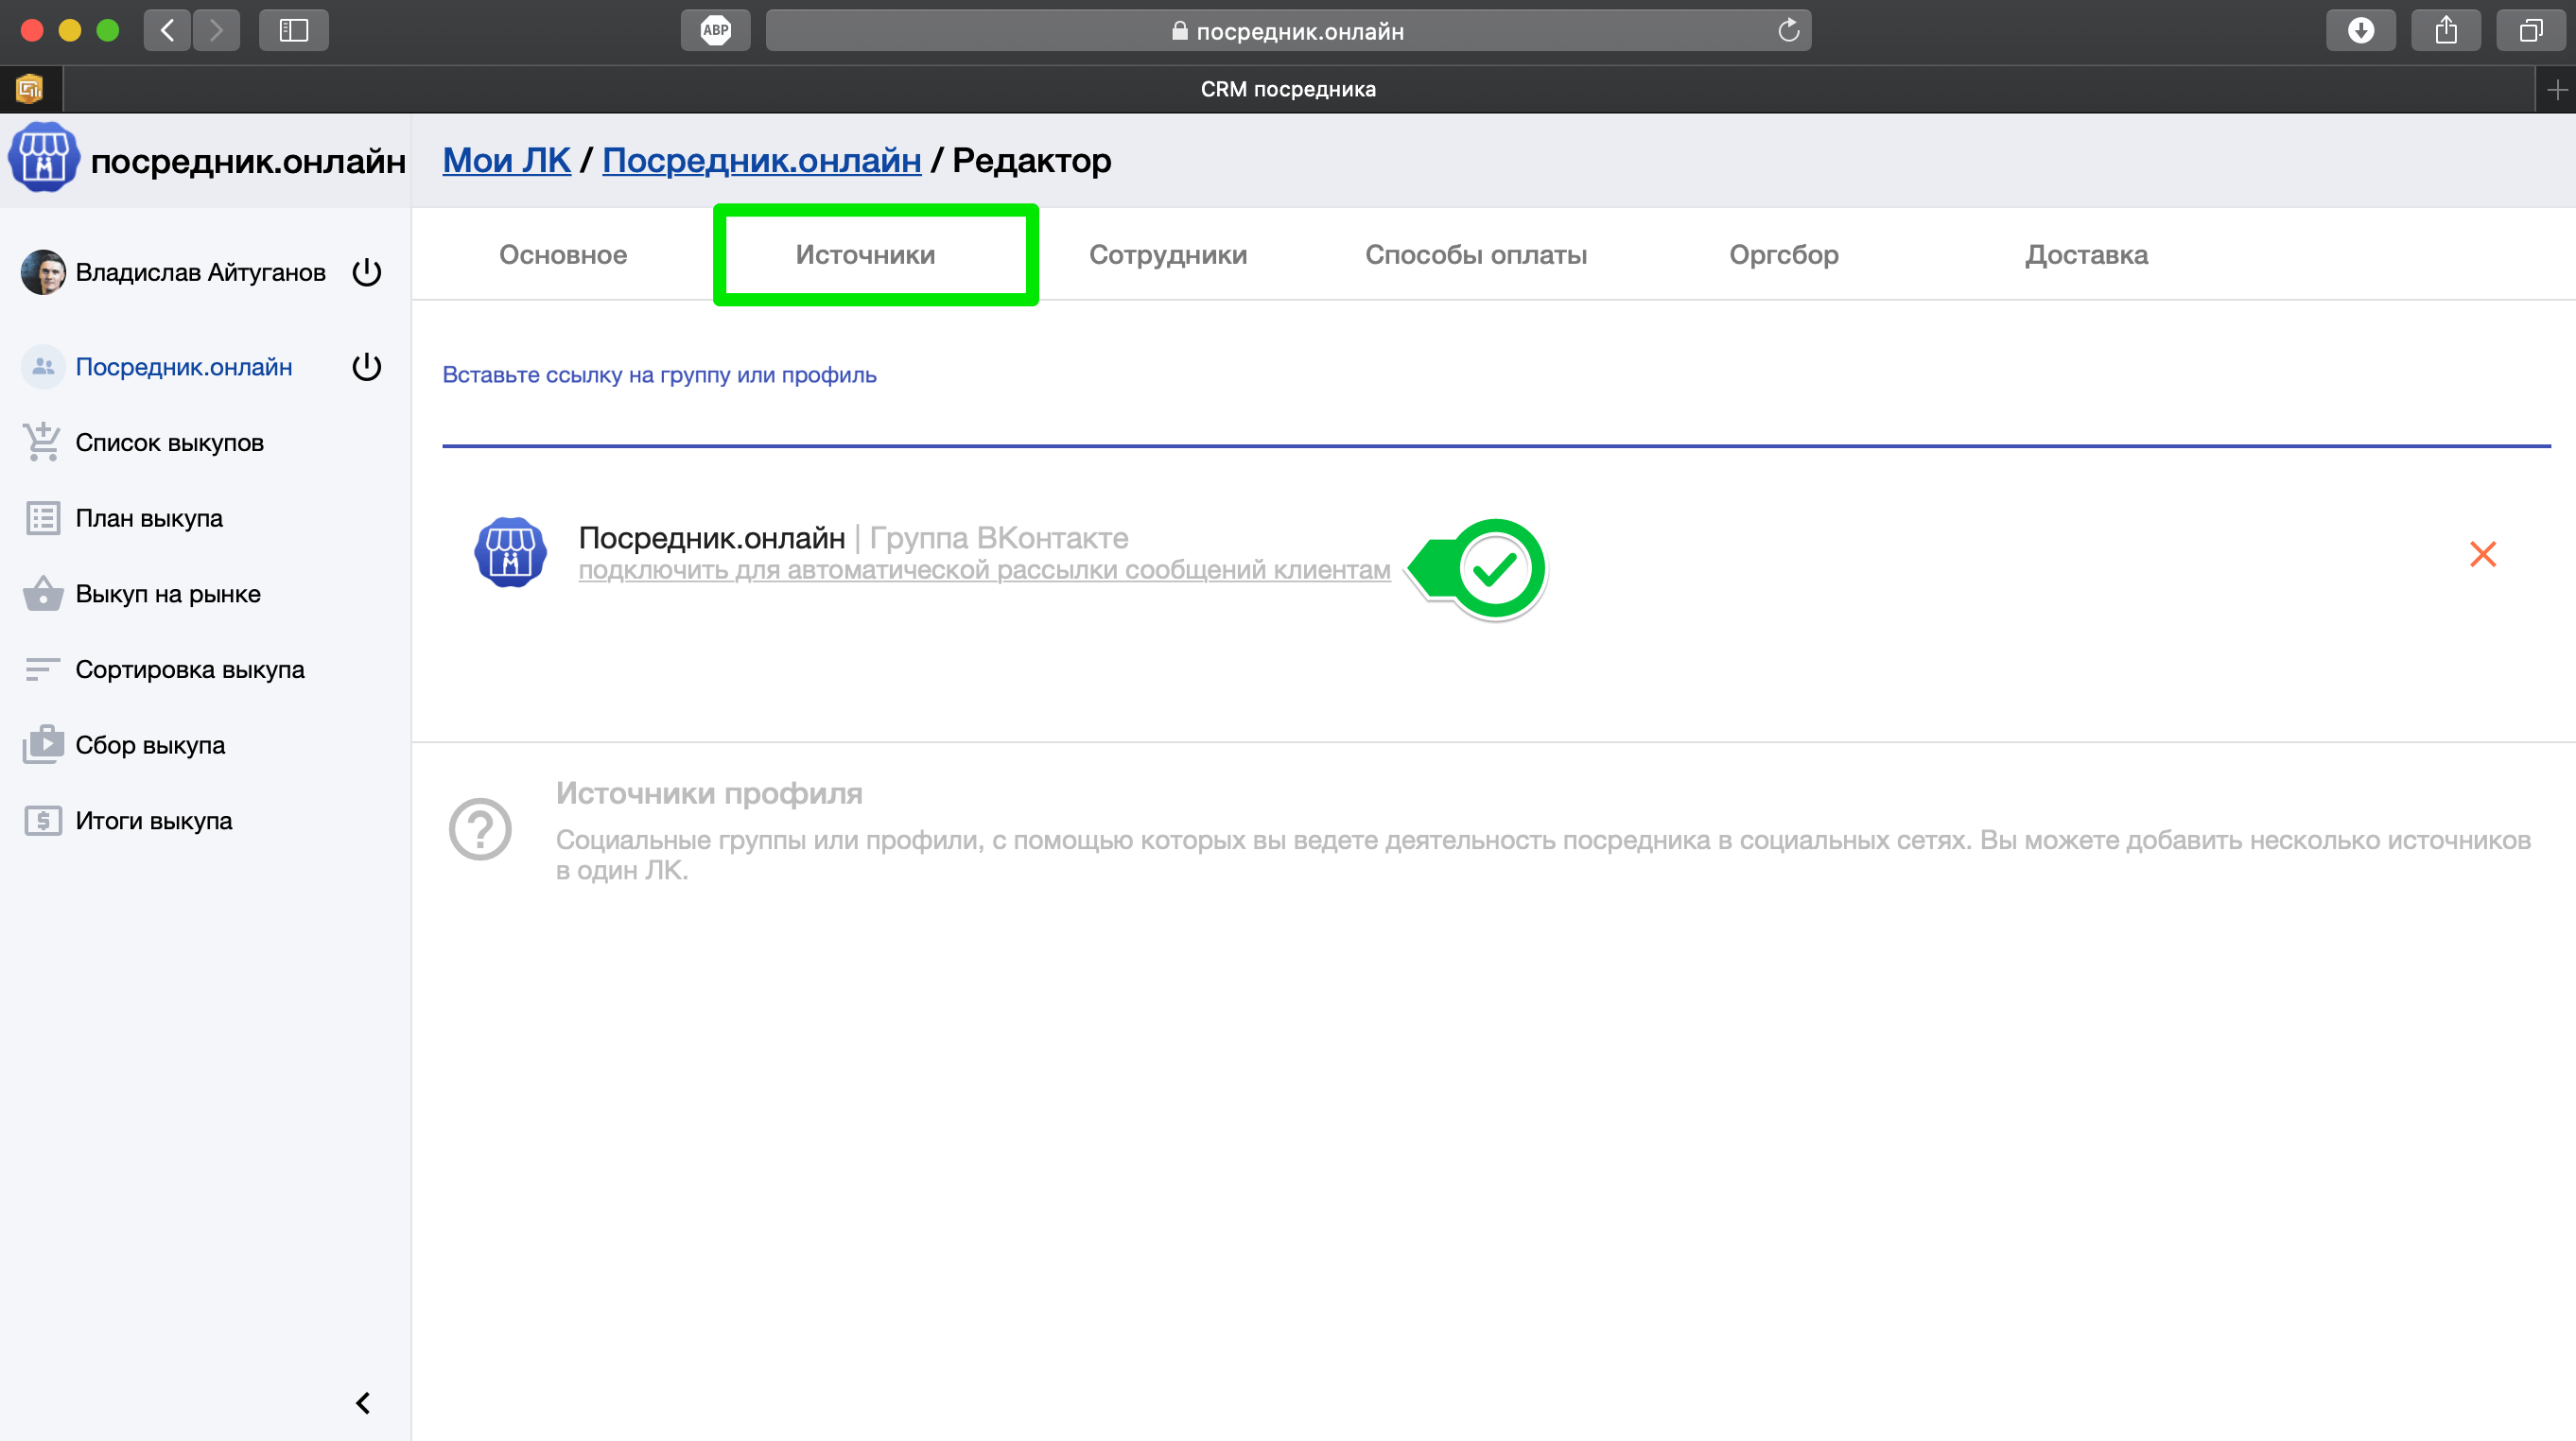The height and width of the screenshot is (1441, 2576).
Task: Remove the Посредник.онлайн source with red X
Action: pyautogui.click(x=2482, y=554)
